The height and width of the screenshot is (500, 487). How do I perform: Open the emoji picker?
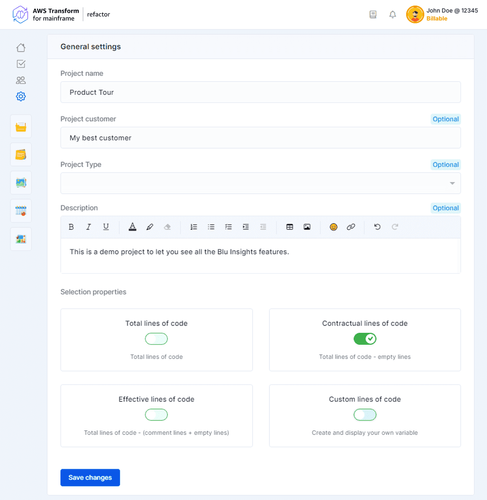tap(333, 227)
